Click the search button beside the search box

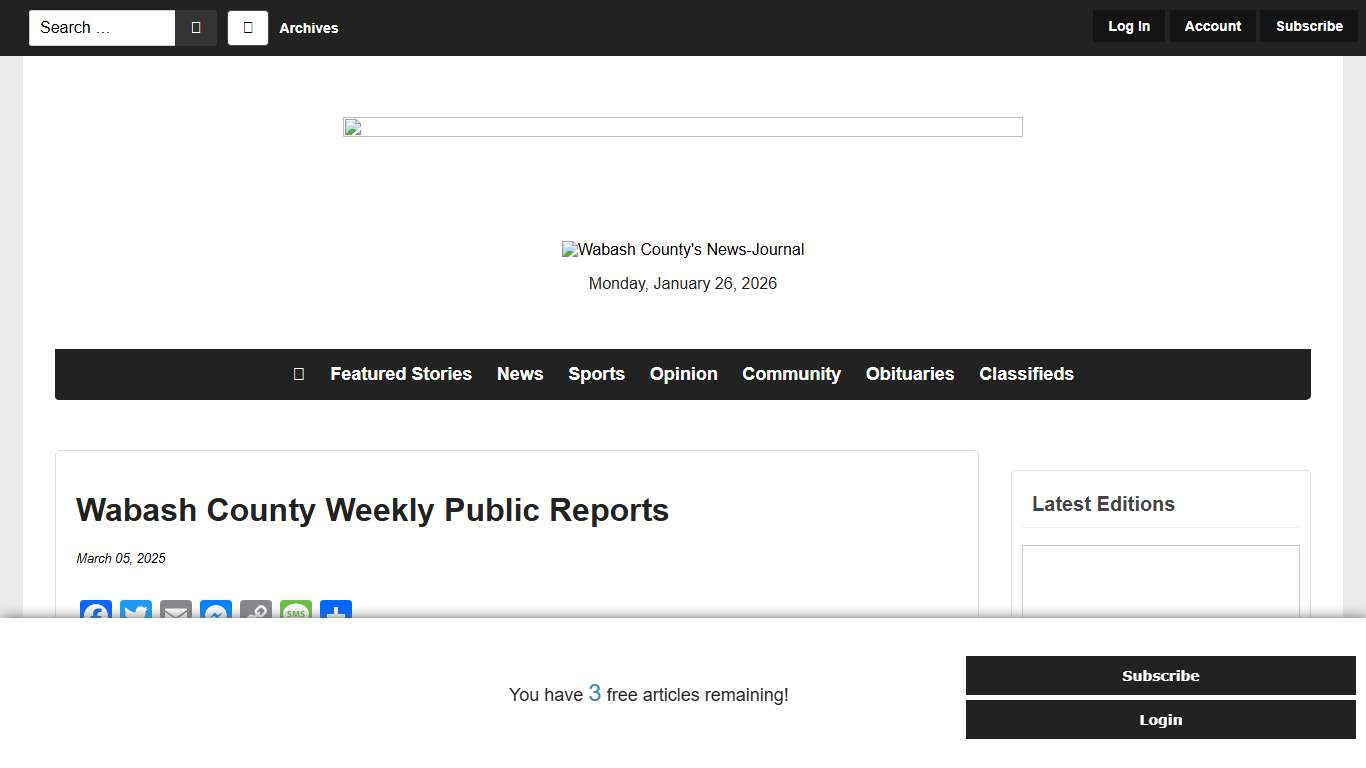196,27
